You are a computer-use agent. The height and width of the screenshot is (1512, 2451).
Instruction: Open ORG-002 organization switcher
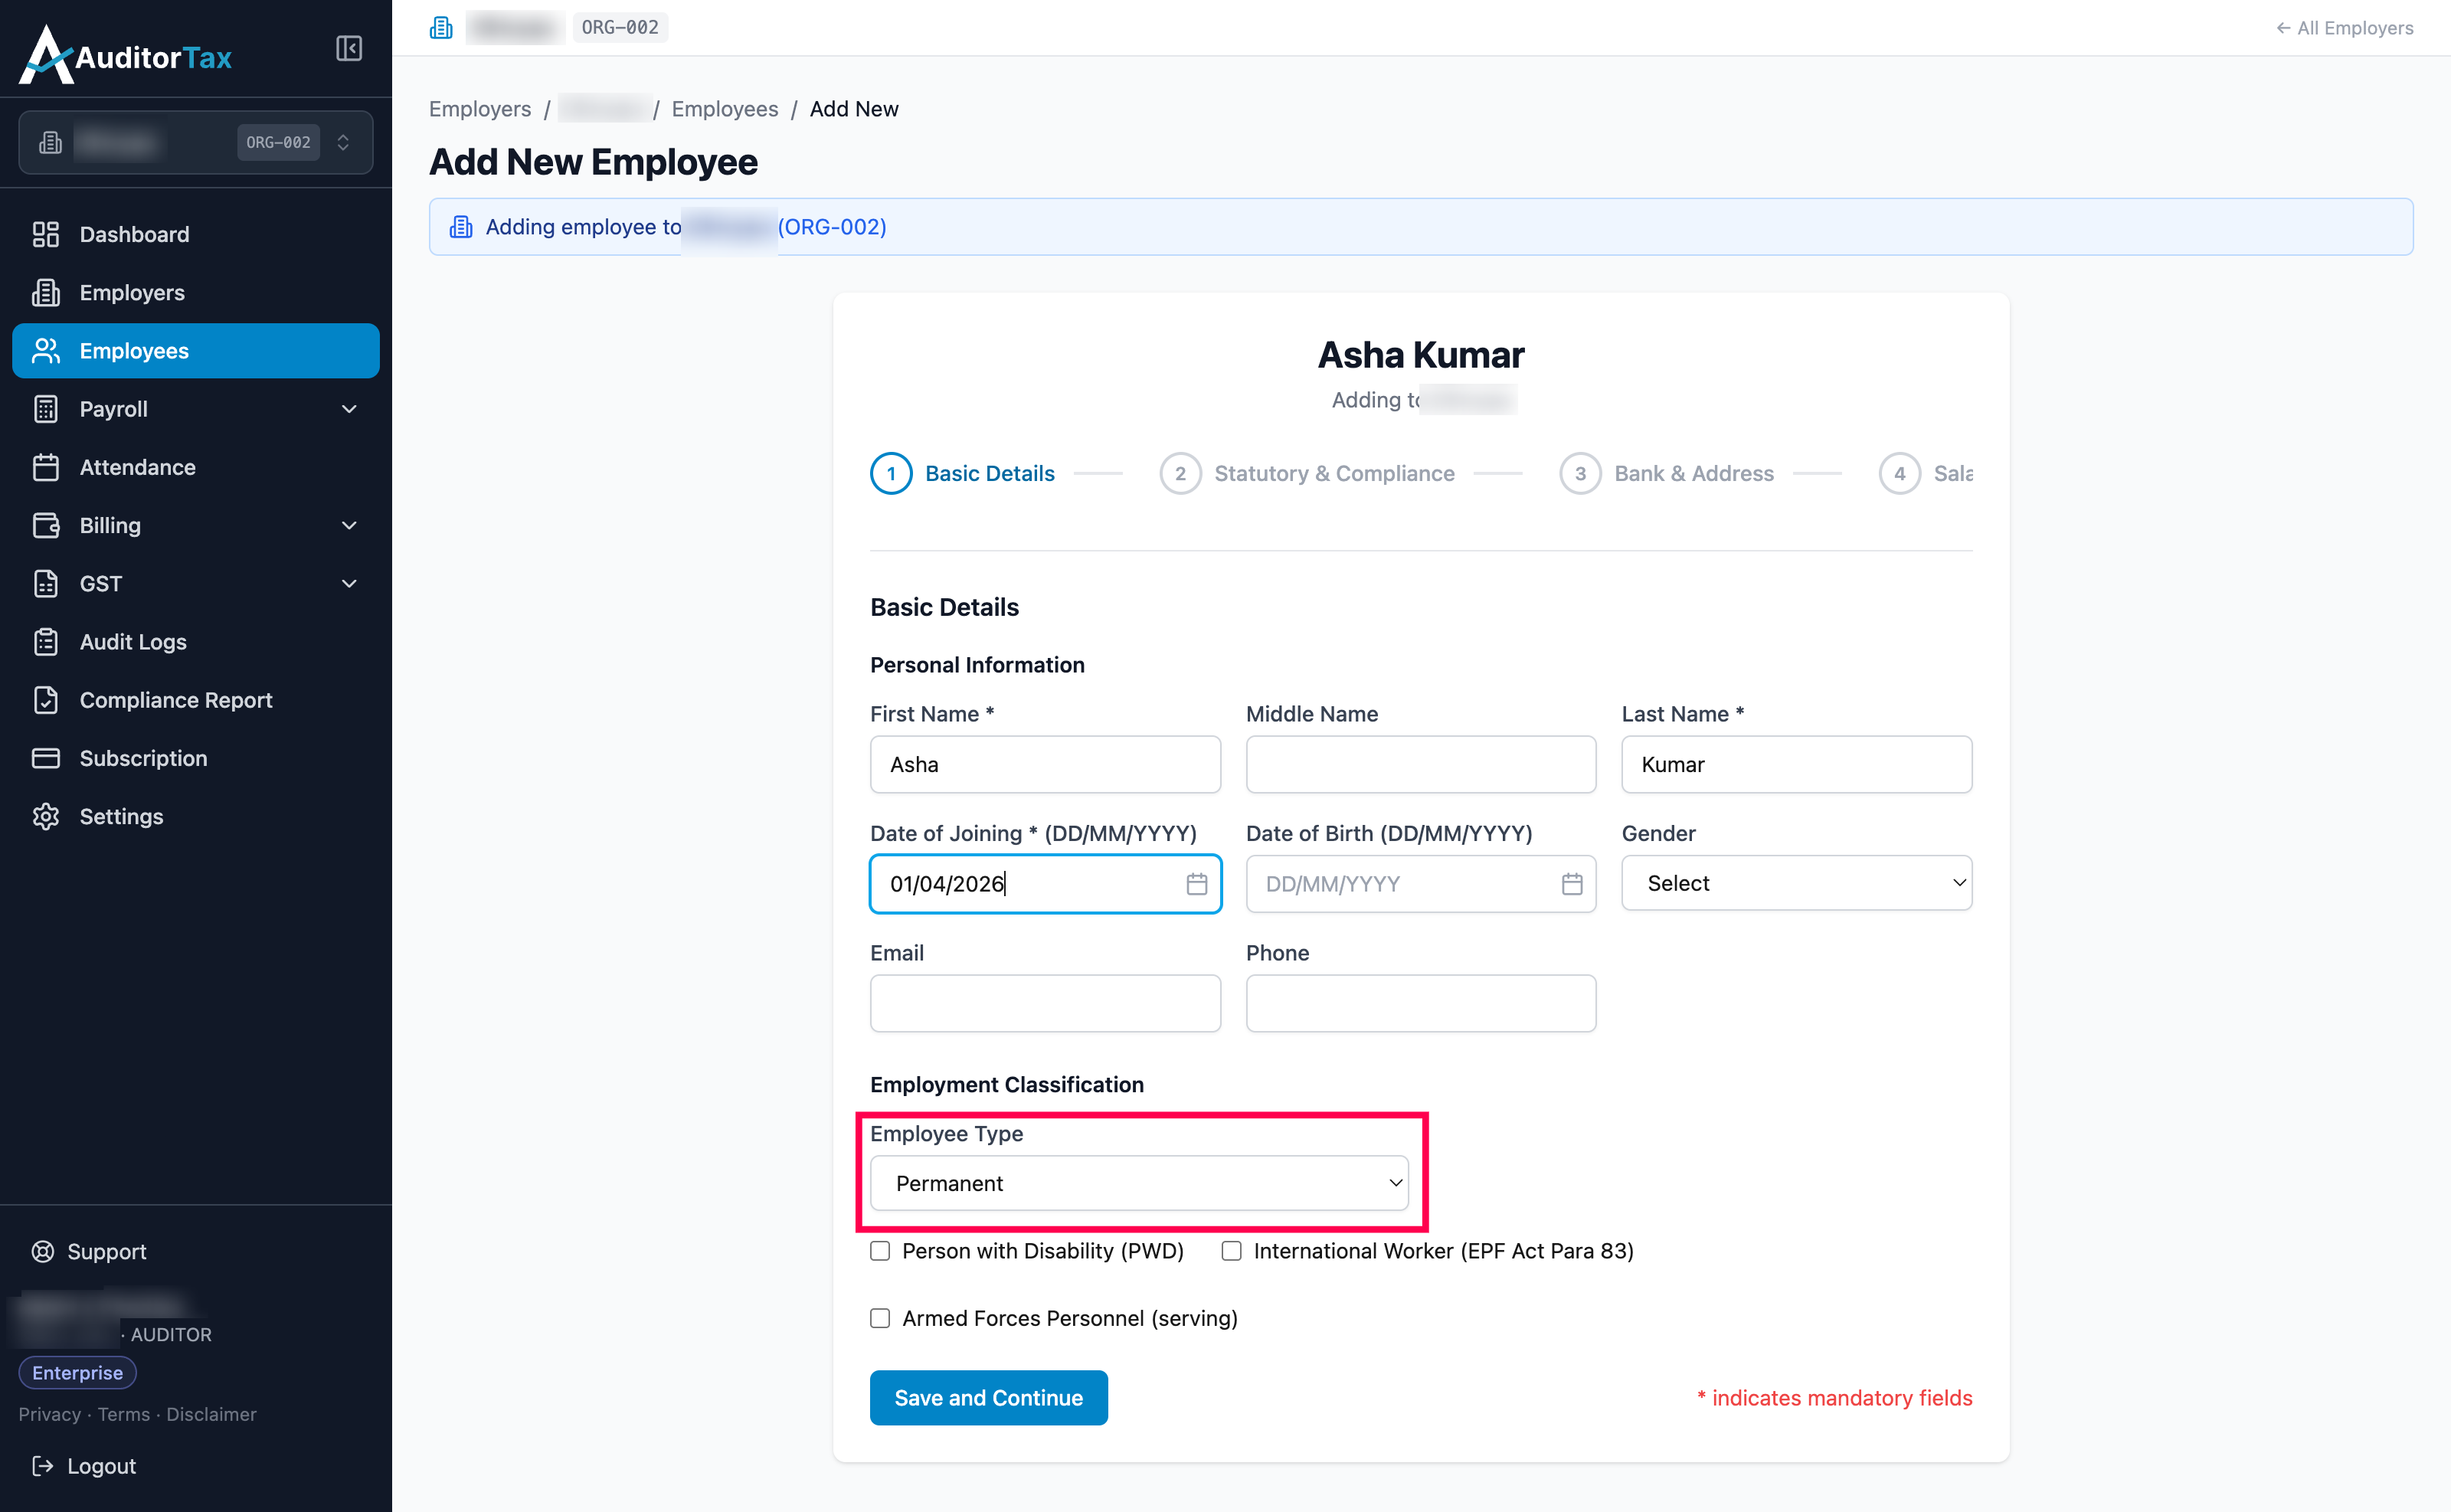pos(196,142)
